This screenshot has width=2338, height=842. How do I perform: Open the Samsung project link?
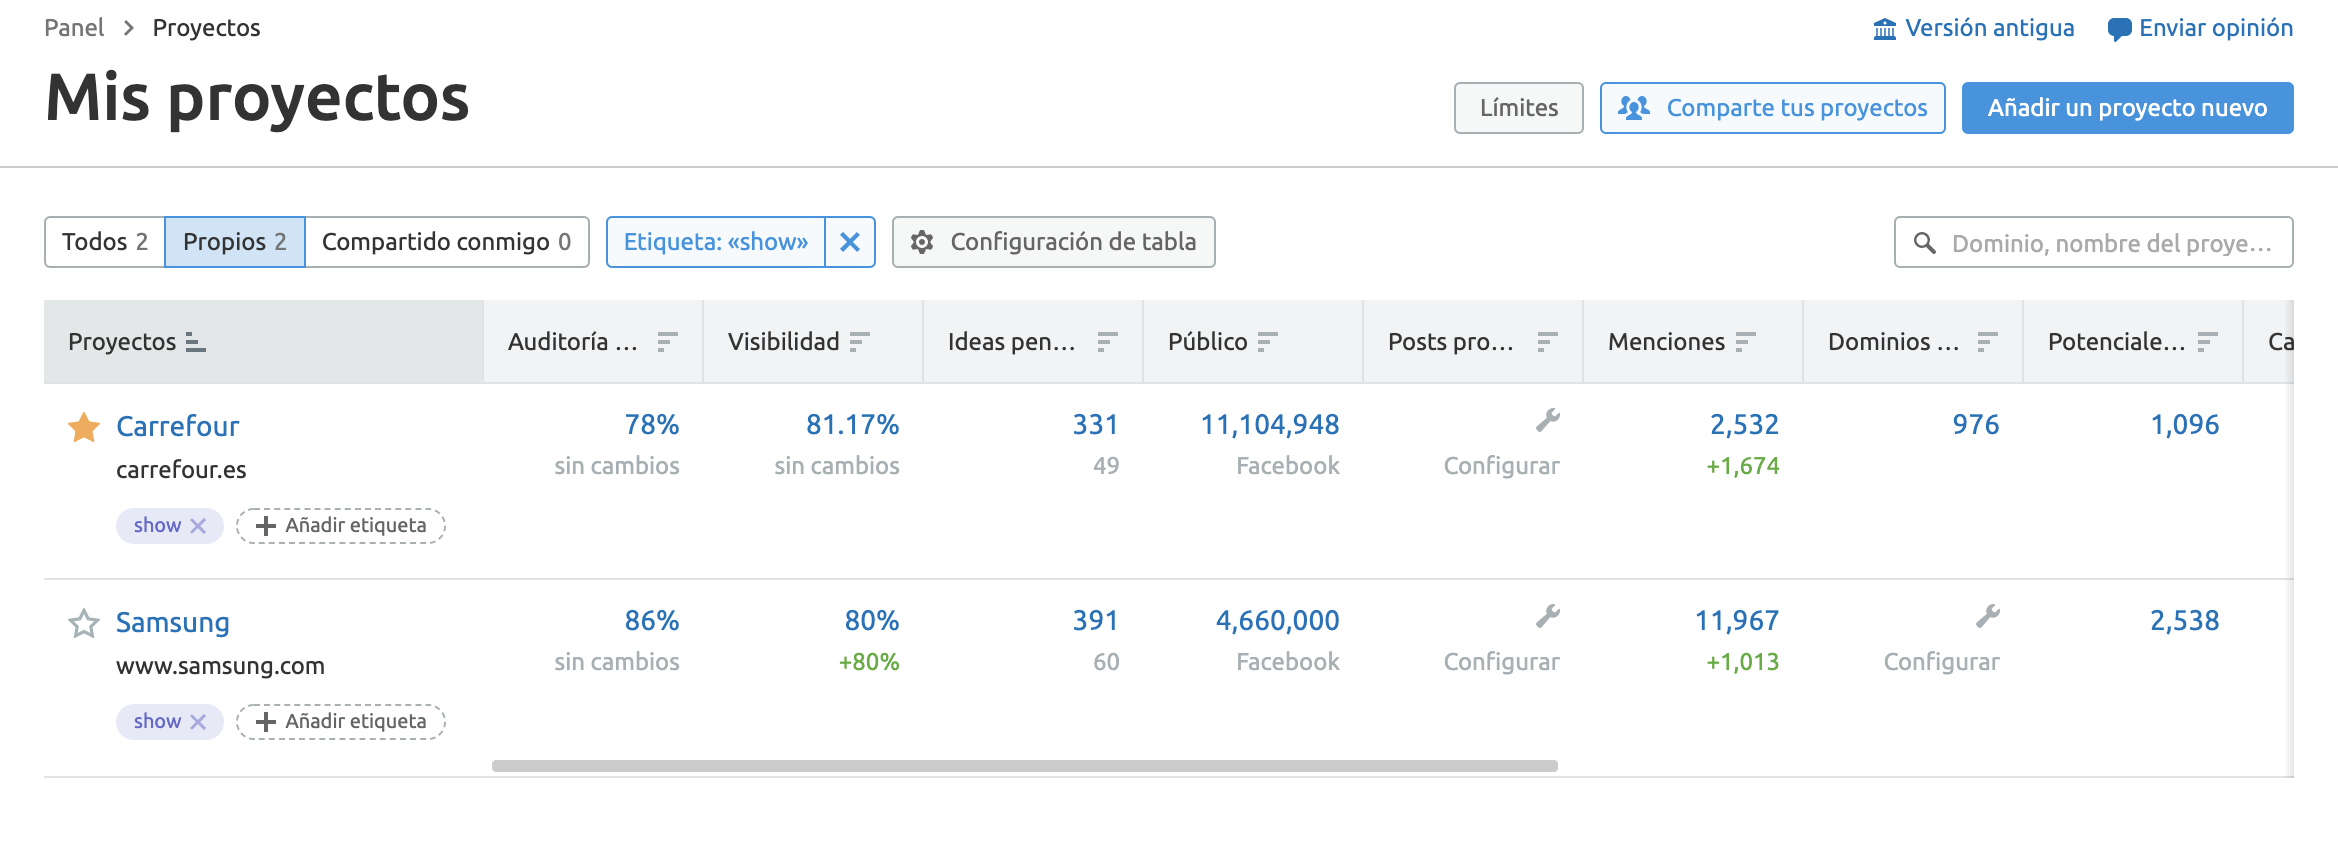(173, 623)
